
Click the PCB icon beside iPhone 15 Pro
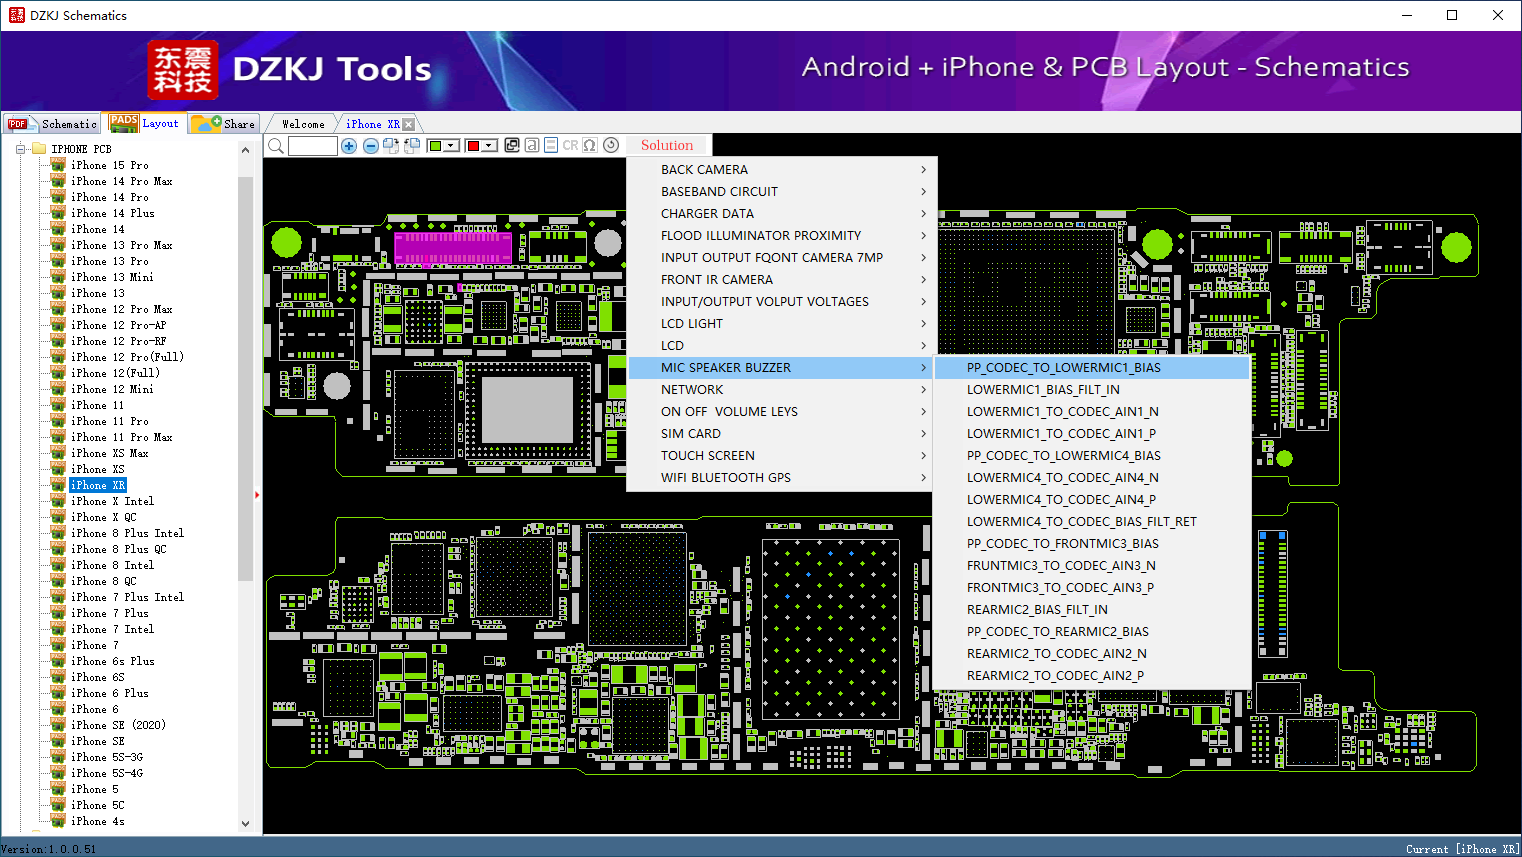point(58,165)
